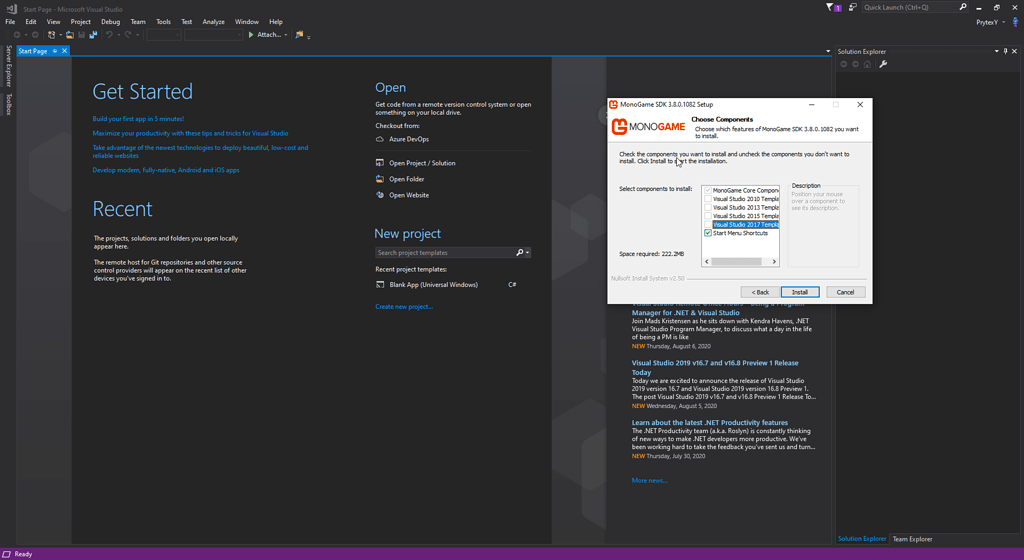
Task: Click the Quick Launch magnifier icon
Action: pyautogui.click(x=963, y=7)
